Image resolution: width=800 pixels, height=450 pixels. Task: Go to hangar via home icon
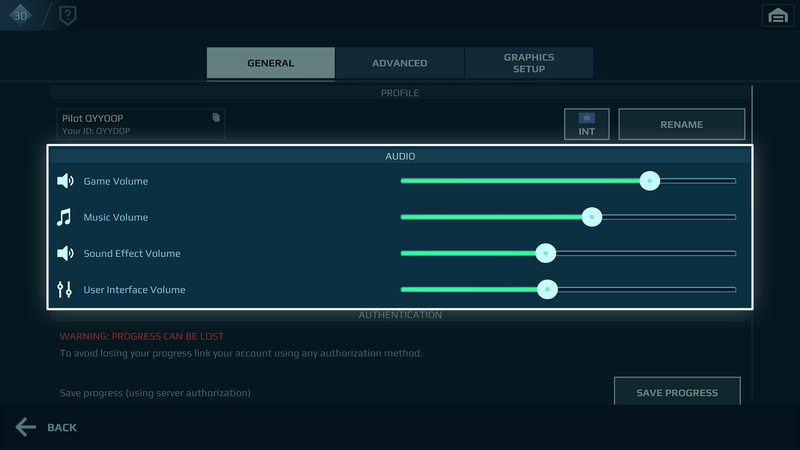[778, 15]
